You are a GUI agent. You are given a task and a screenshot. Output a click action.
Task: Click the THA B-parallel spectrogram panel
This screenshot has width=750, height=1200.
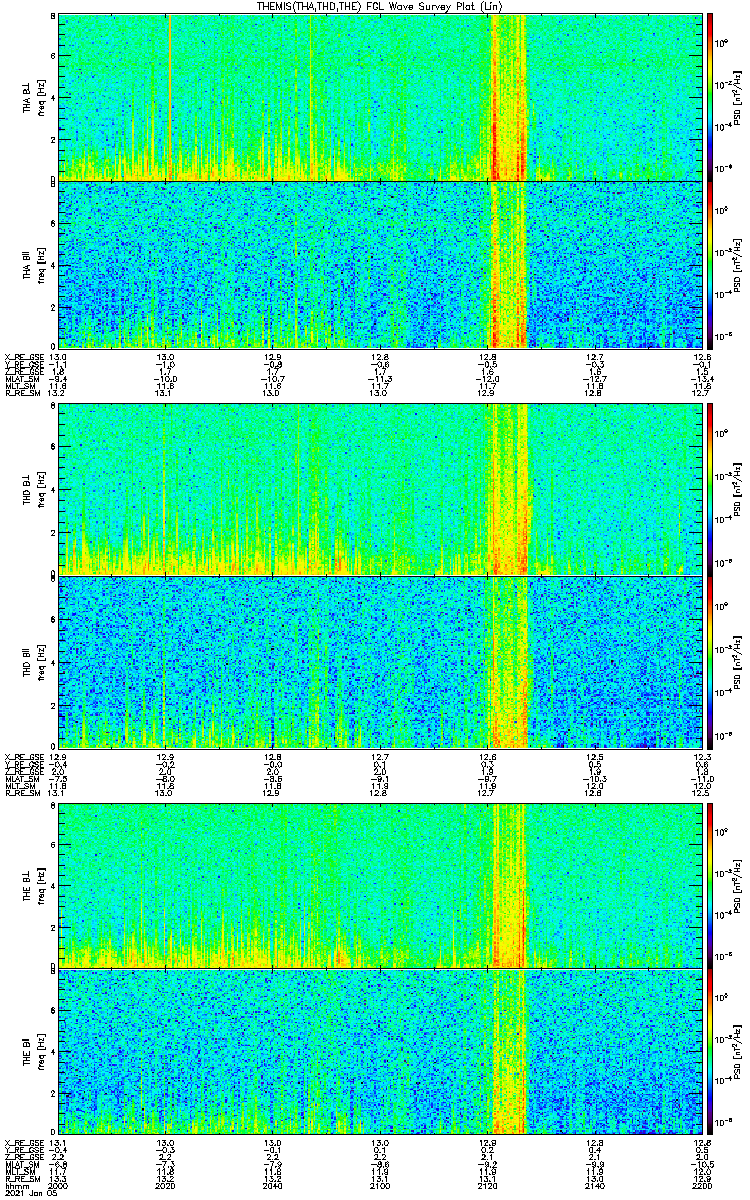(x=380, y=264)
